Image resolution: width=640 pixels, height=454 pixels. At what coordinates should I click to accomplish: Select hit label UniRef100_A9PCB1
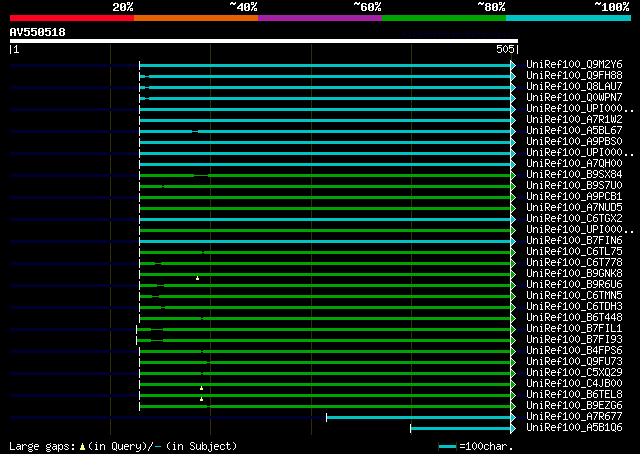[574, 197]
